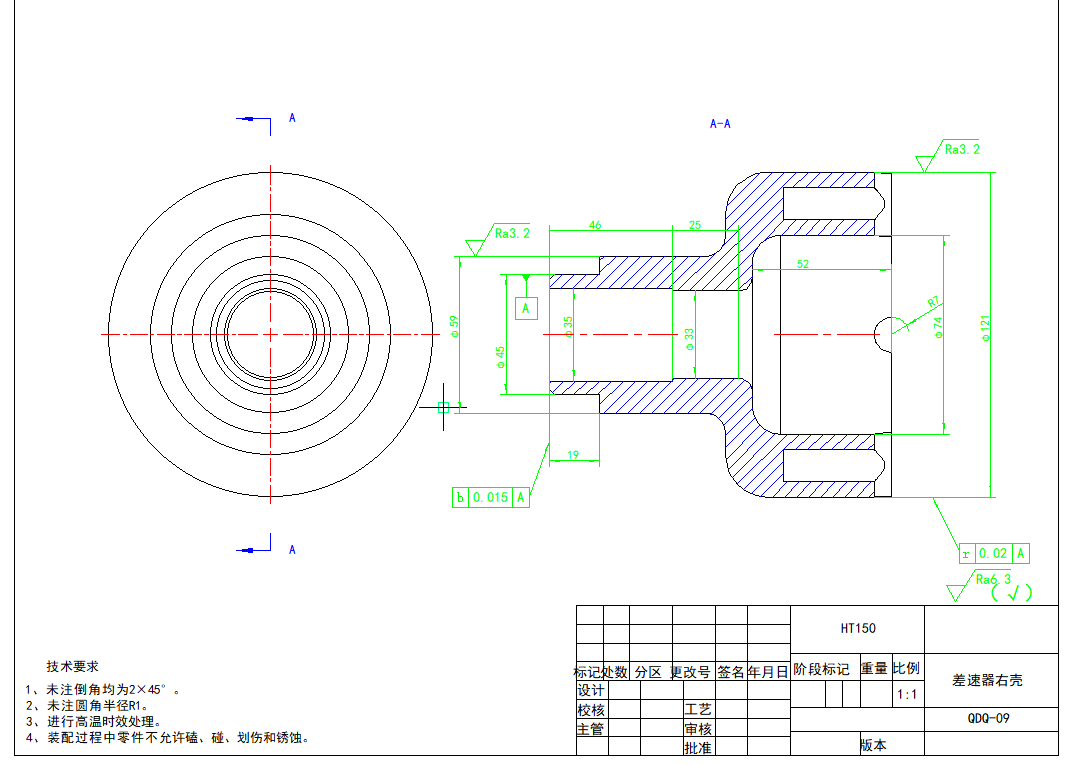Select the 技术要求 heading text
The height and width of the screenshot is (765, 1071).
tap(72, 666)
